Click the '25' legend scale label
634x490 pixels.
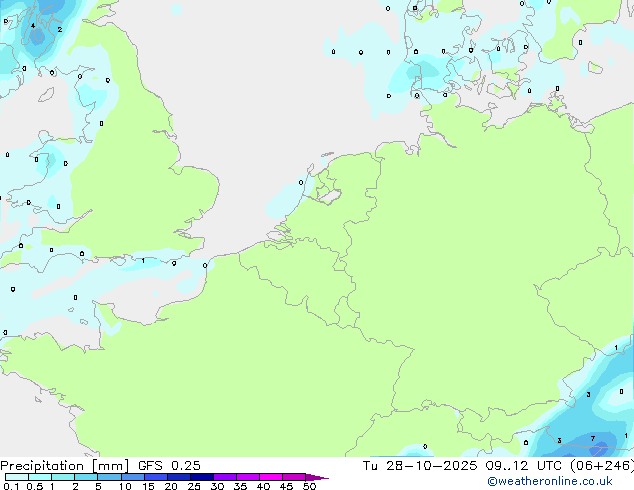pyautogui.click(x=194, y=486)
